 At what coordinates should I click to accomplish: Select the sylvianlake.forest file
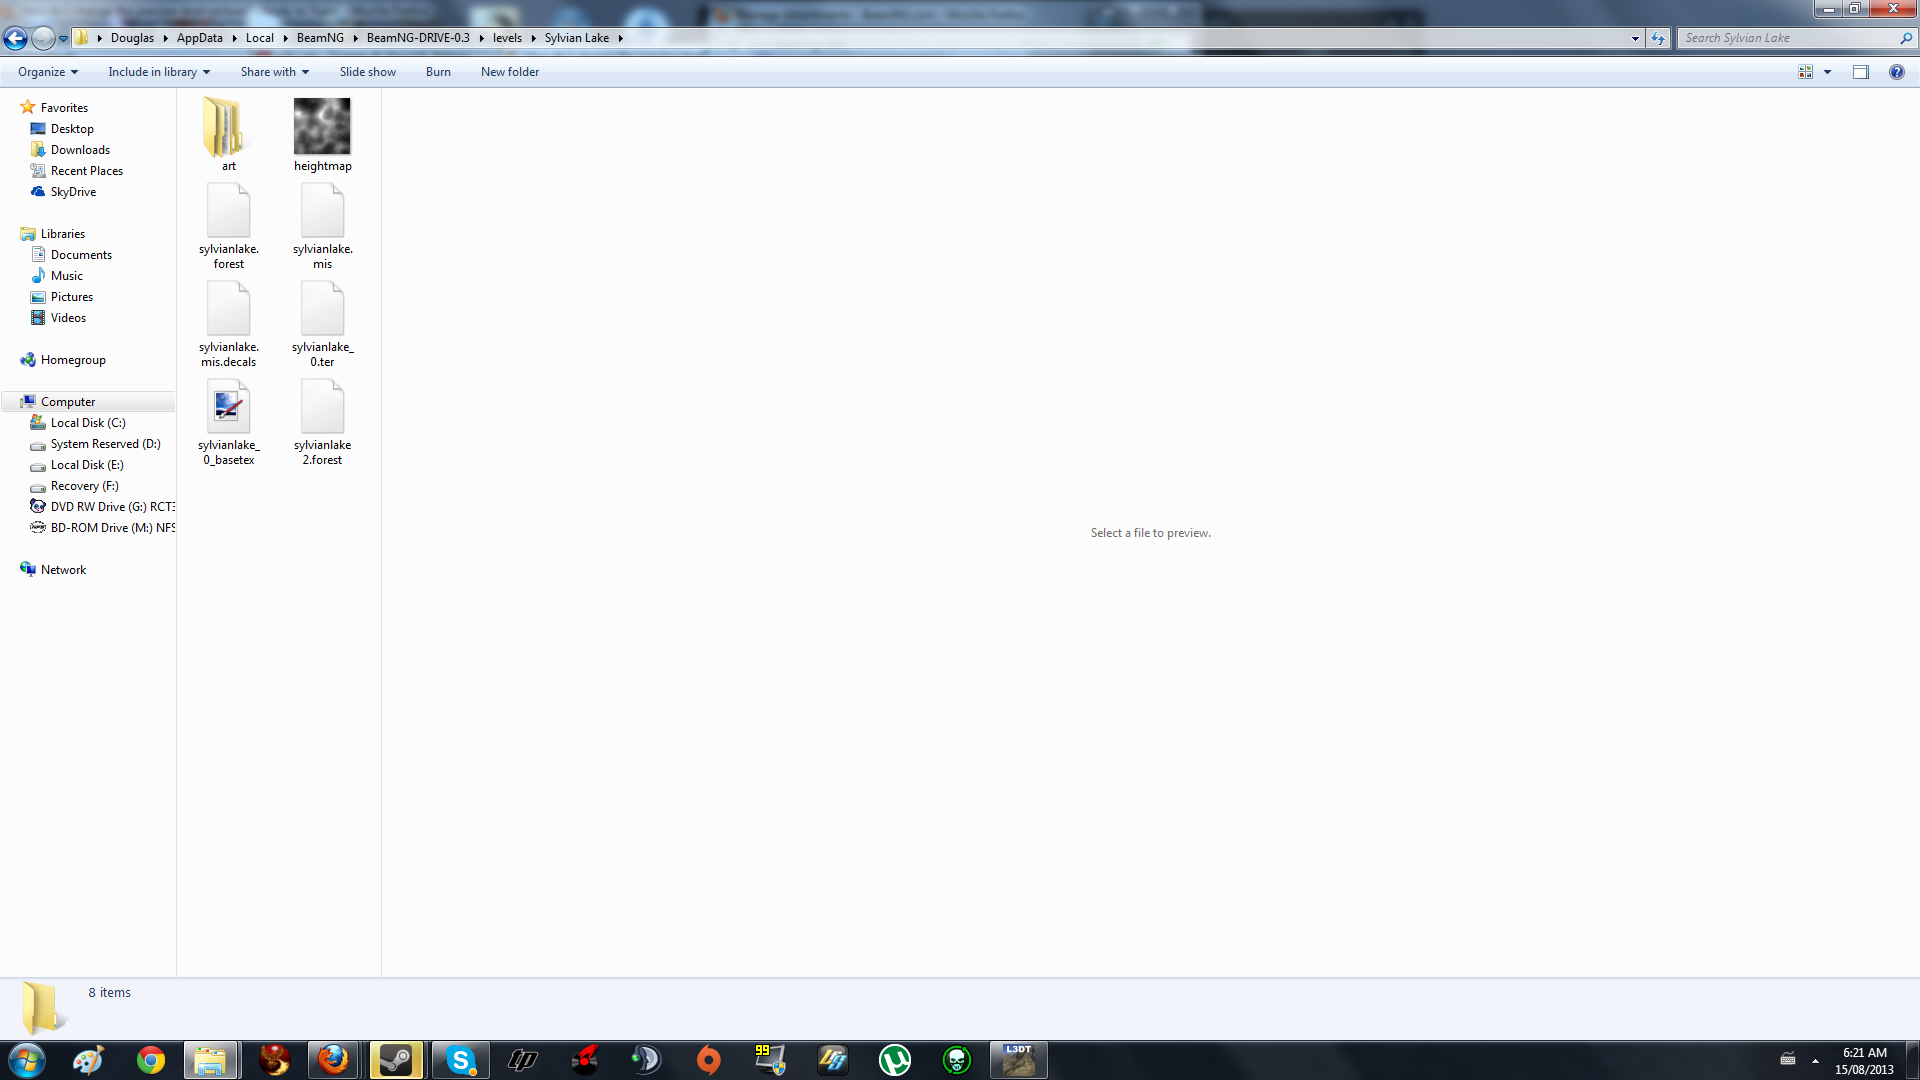(x=228, y=227)
